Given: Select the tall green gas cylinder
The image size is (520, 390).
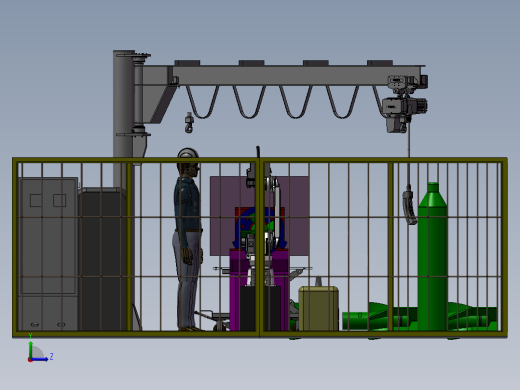Looking at the screenshot, I should coord(432,257).
